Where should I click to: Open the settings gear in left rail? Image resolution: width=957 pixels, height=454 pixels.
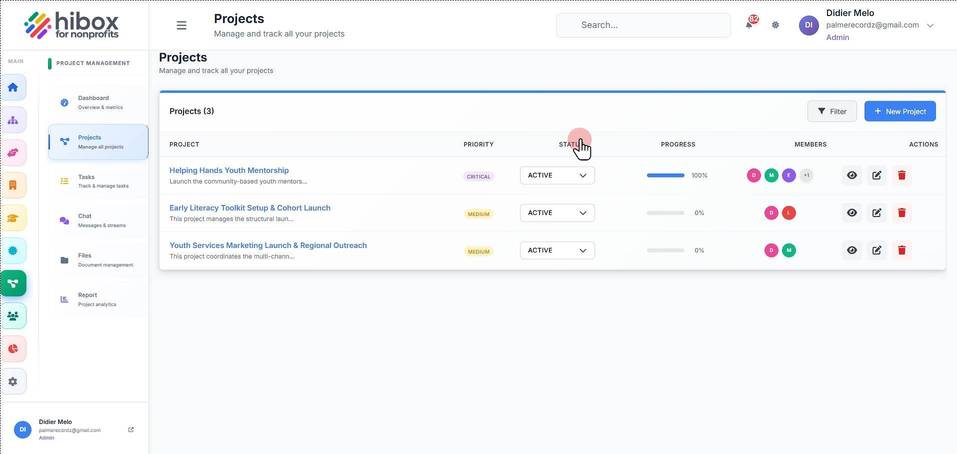click(13, 381)
